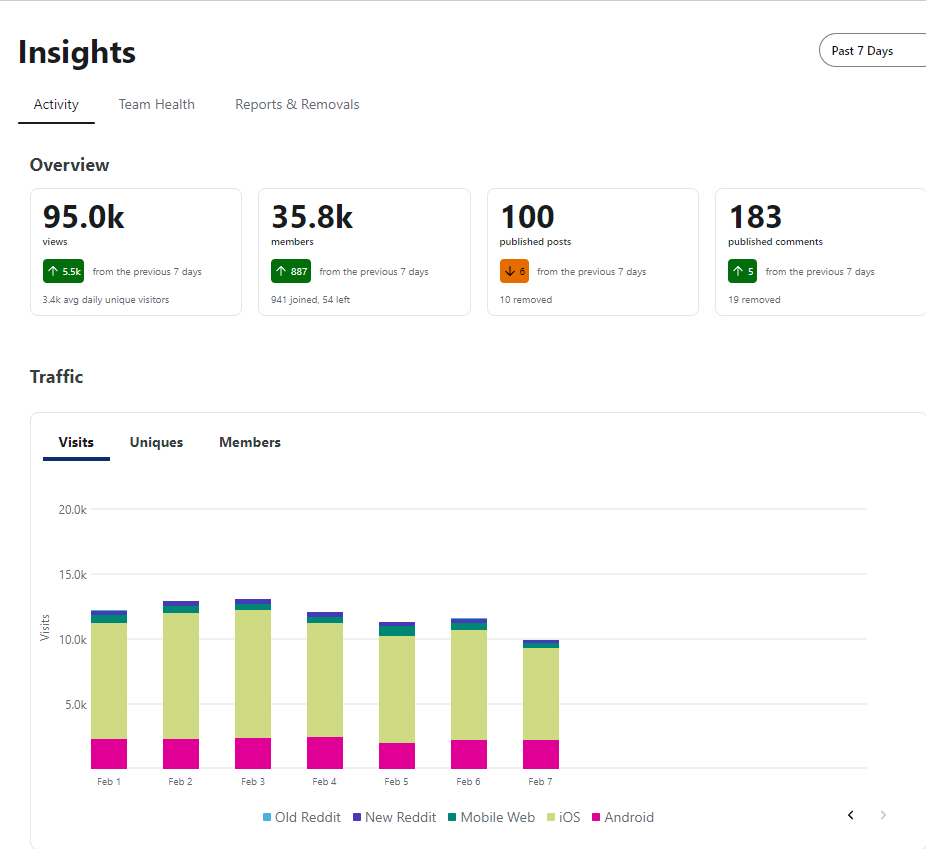926x849 pixels.
Task: Click the Feb 2 iOS bar segment
Action: coord(181,676)
